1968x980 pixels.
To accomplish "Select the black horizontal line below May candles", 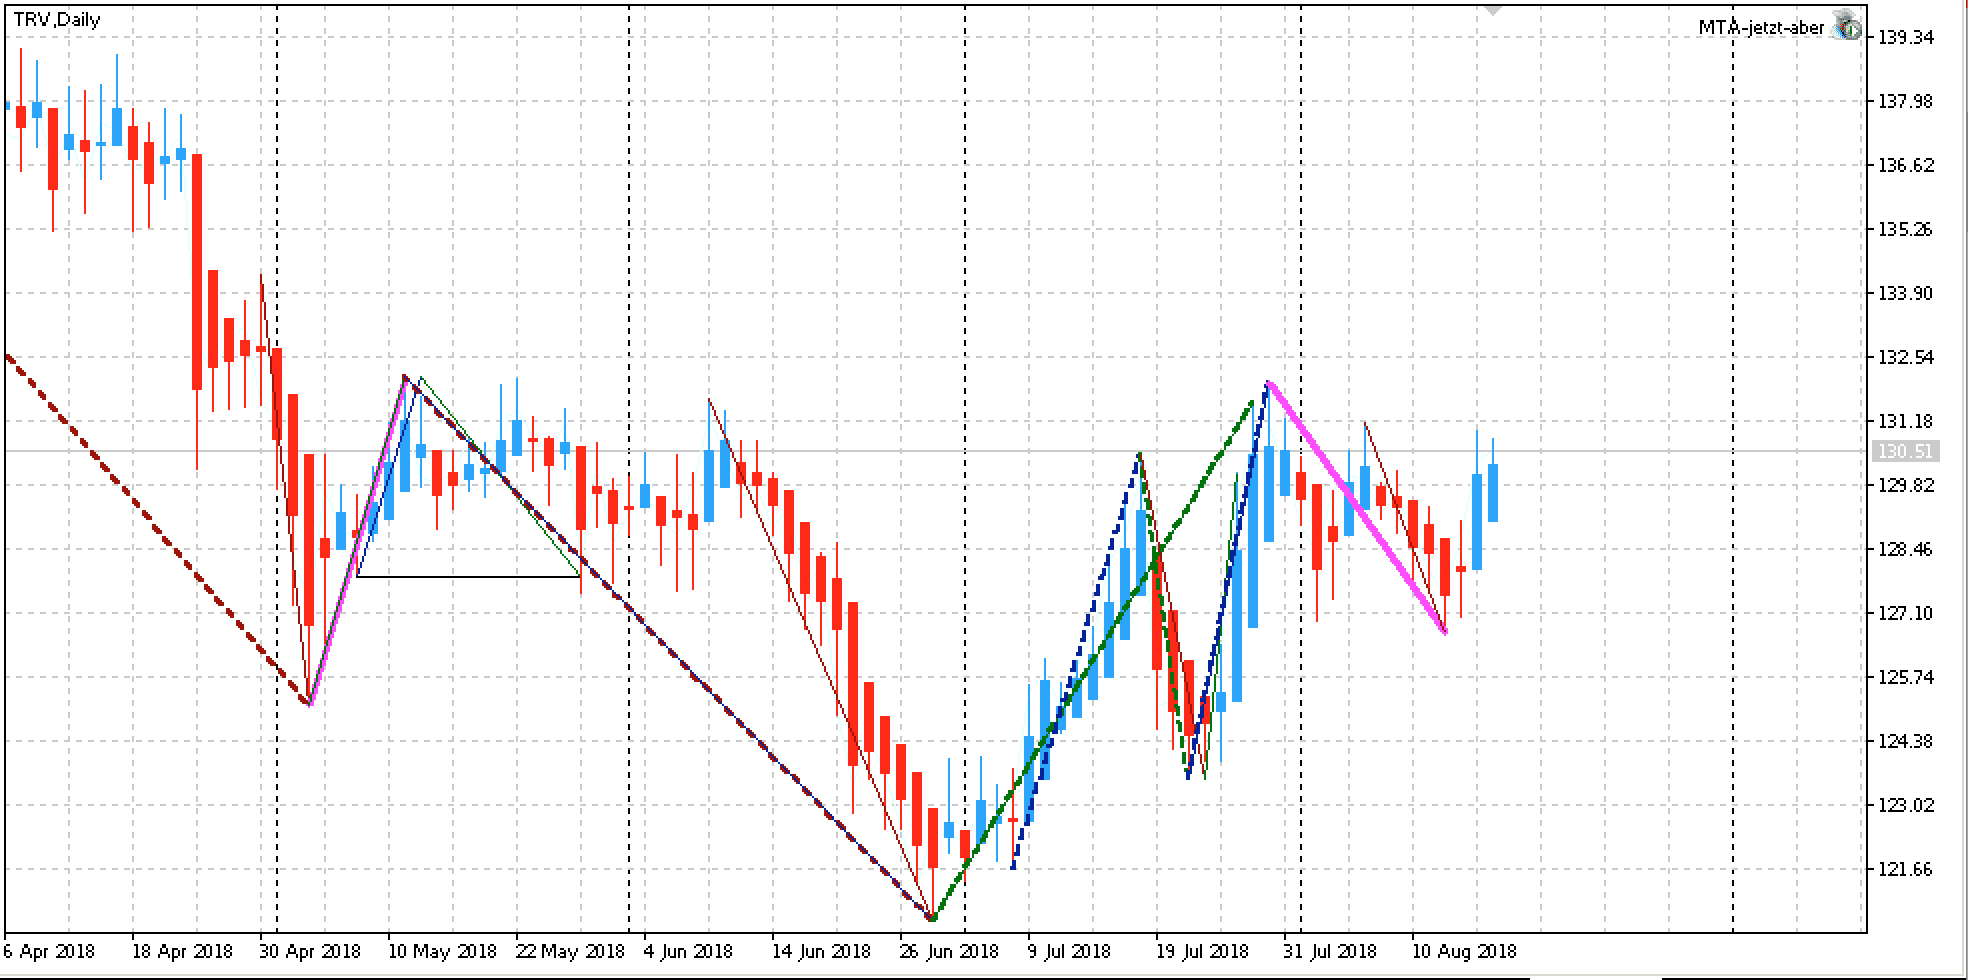I will pyautogui.click(x=468, y=577).
